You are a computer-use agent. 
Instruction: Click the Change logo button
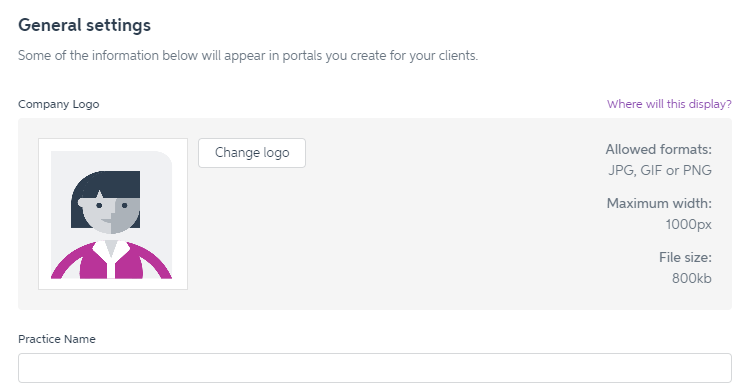[x=252, y=153]
